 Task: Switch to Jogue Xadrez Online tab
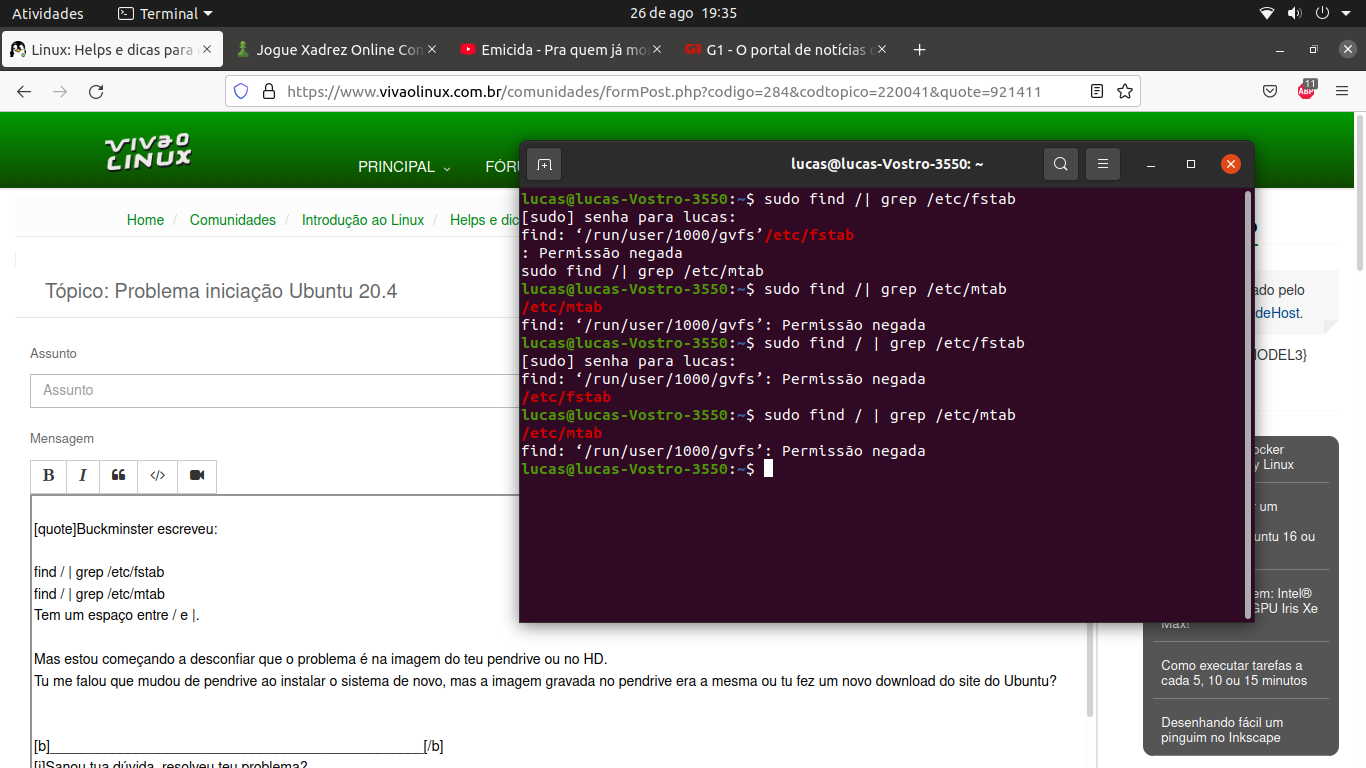(338, 49)
